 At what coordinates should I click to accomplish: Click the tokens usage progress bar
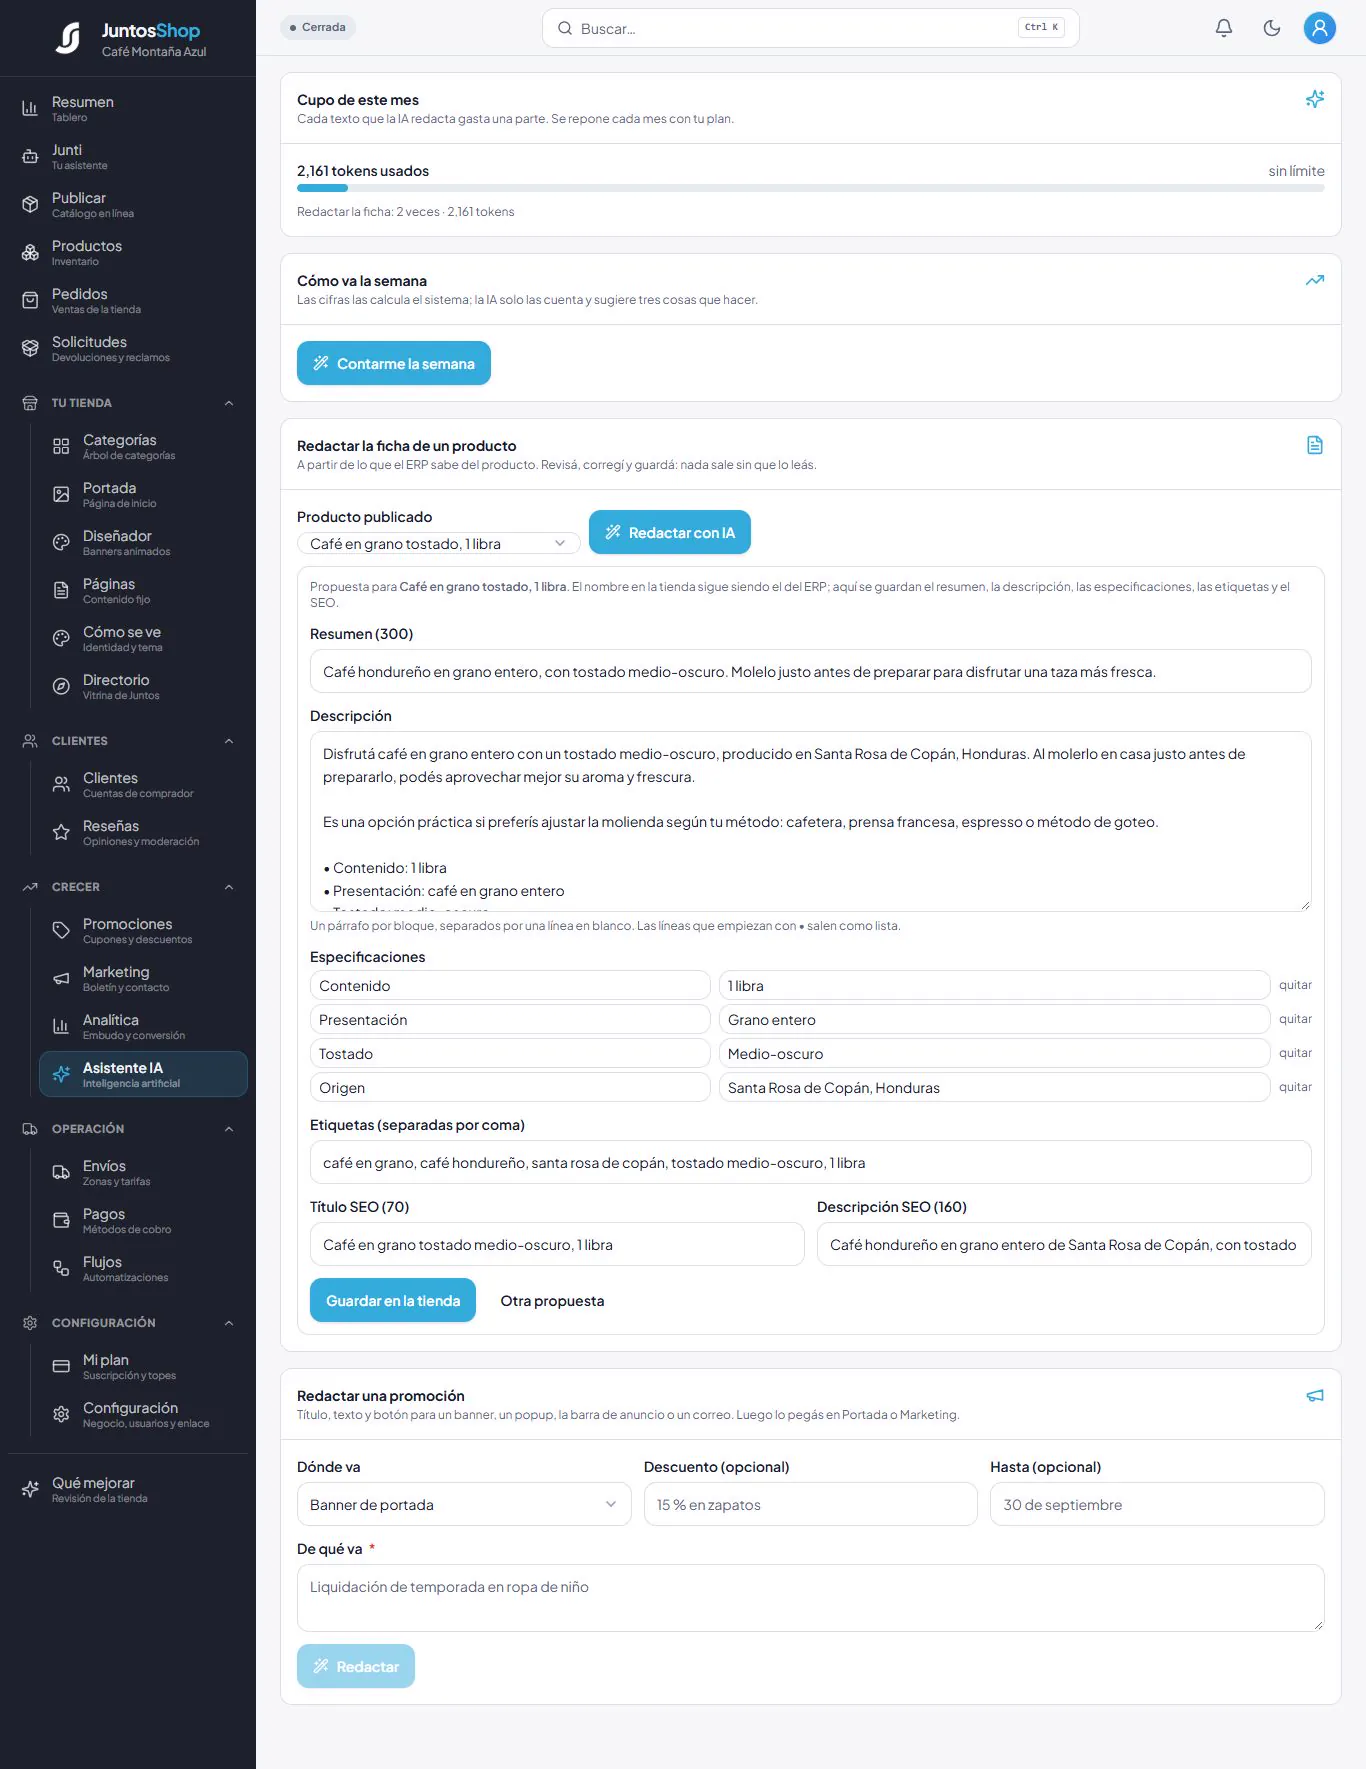(x=810, y=188)
